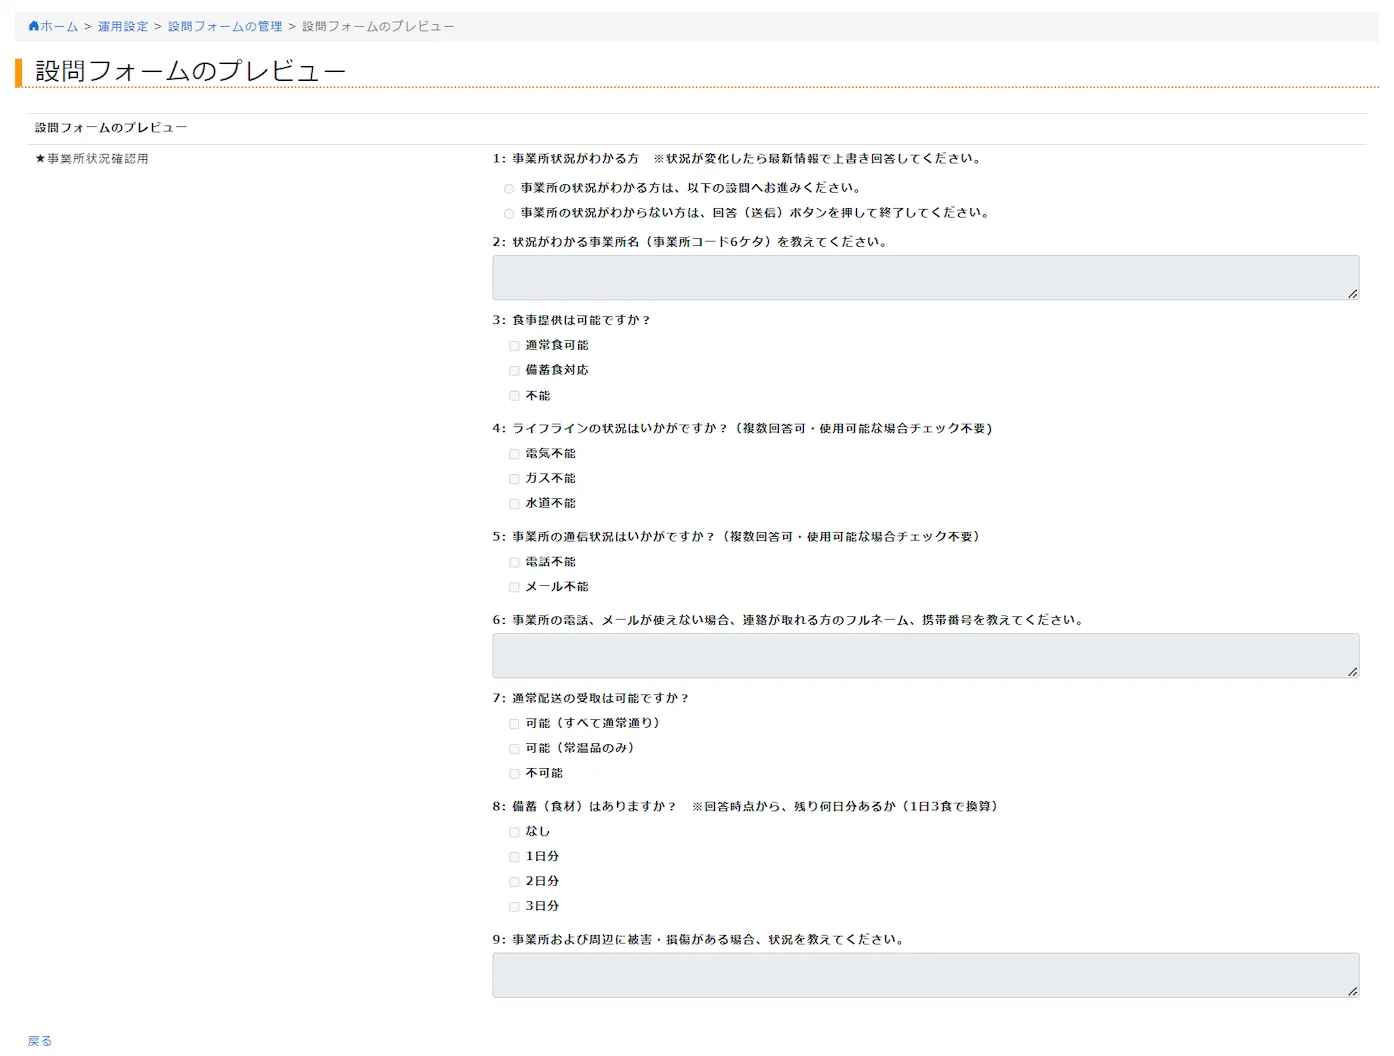Viewport: 1394px width, 1056px height.
Task: Check 可能（すべて通常通り） checkbox
Action: 514,724
